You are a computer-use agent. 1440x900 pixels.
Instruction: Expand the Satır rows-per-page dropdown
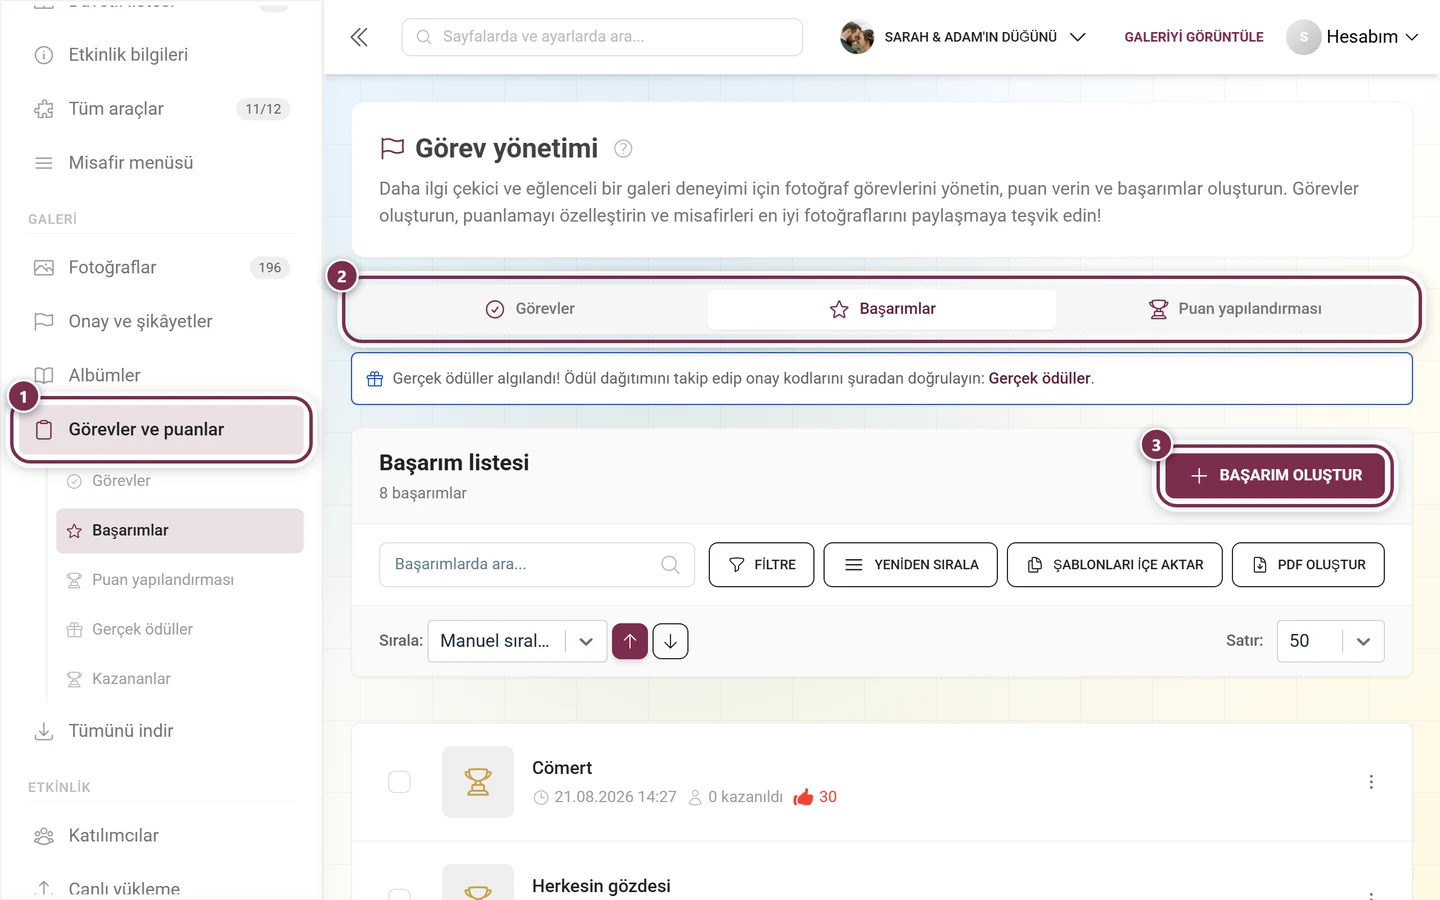click(1330, 641)
